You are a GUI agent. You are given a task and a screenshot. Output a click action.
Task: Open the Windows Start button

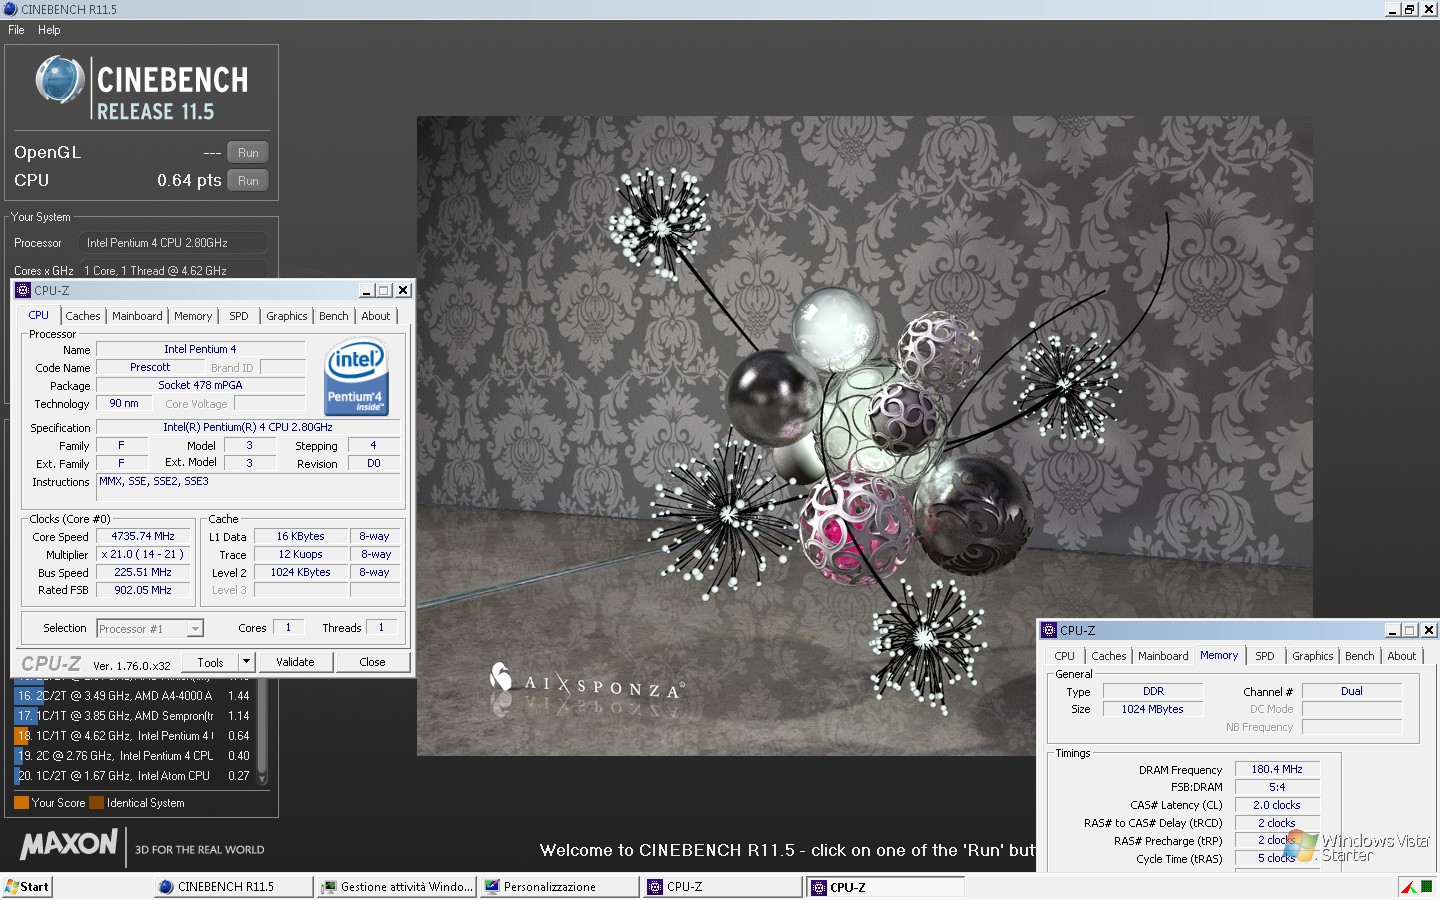click(x=27, y=887)
